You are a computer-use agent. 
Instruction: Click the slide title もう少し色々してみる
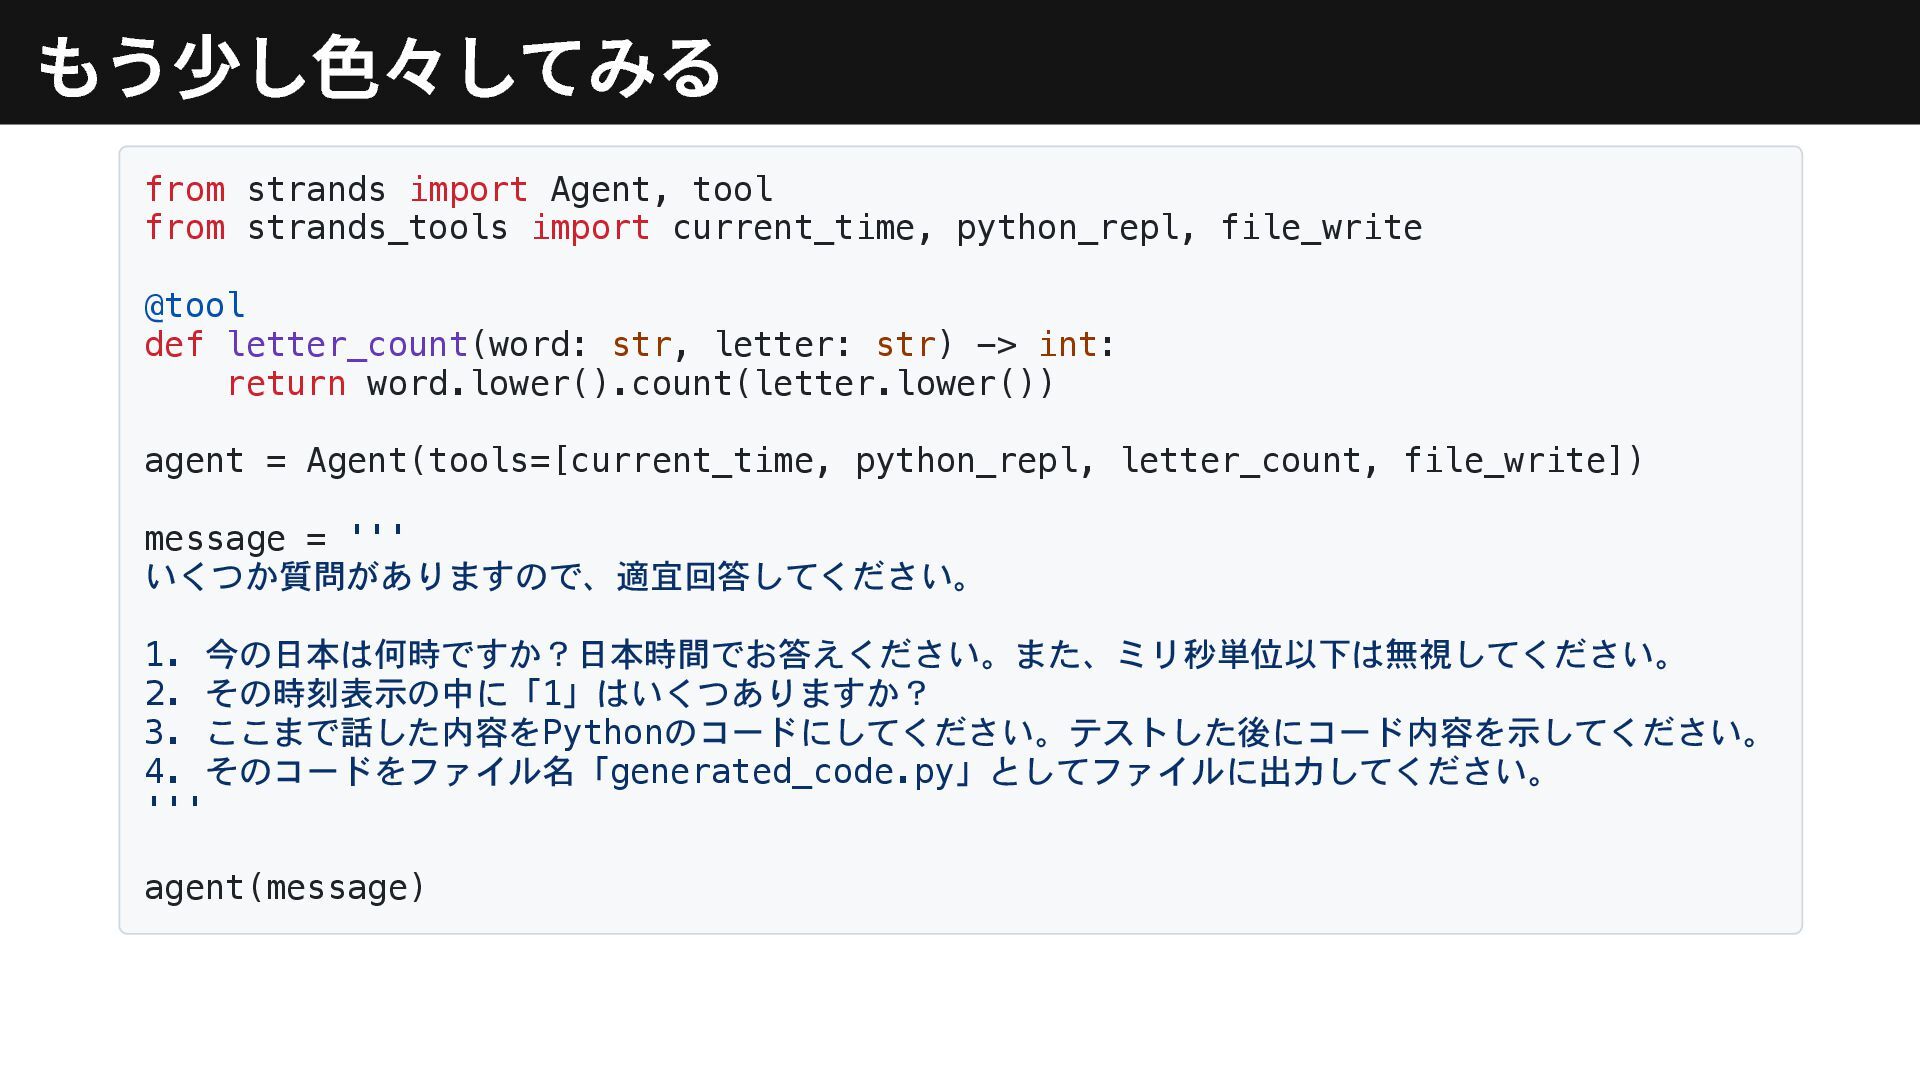coord(378,66)
